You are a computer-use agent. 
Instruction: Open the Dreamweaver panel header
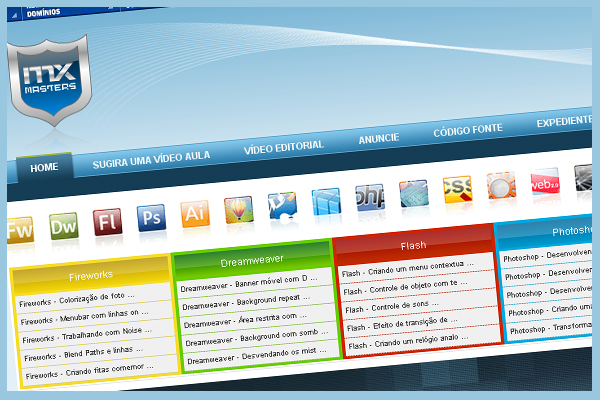tap(252, 260)
